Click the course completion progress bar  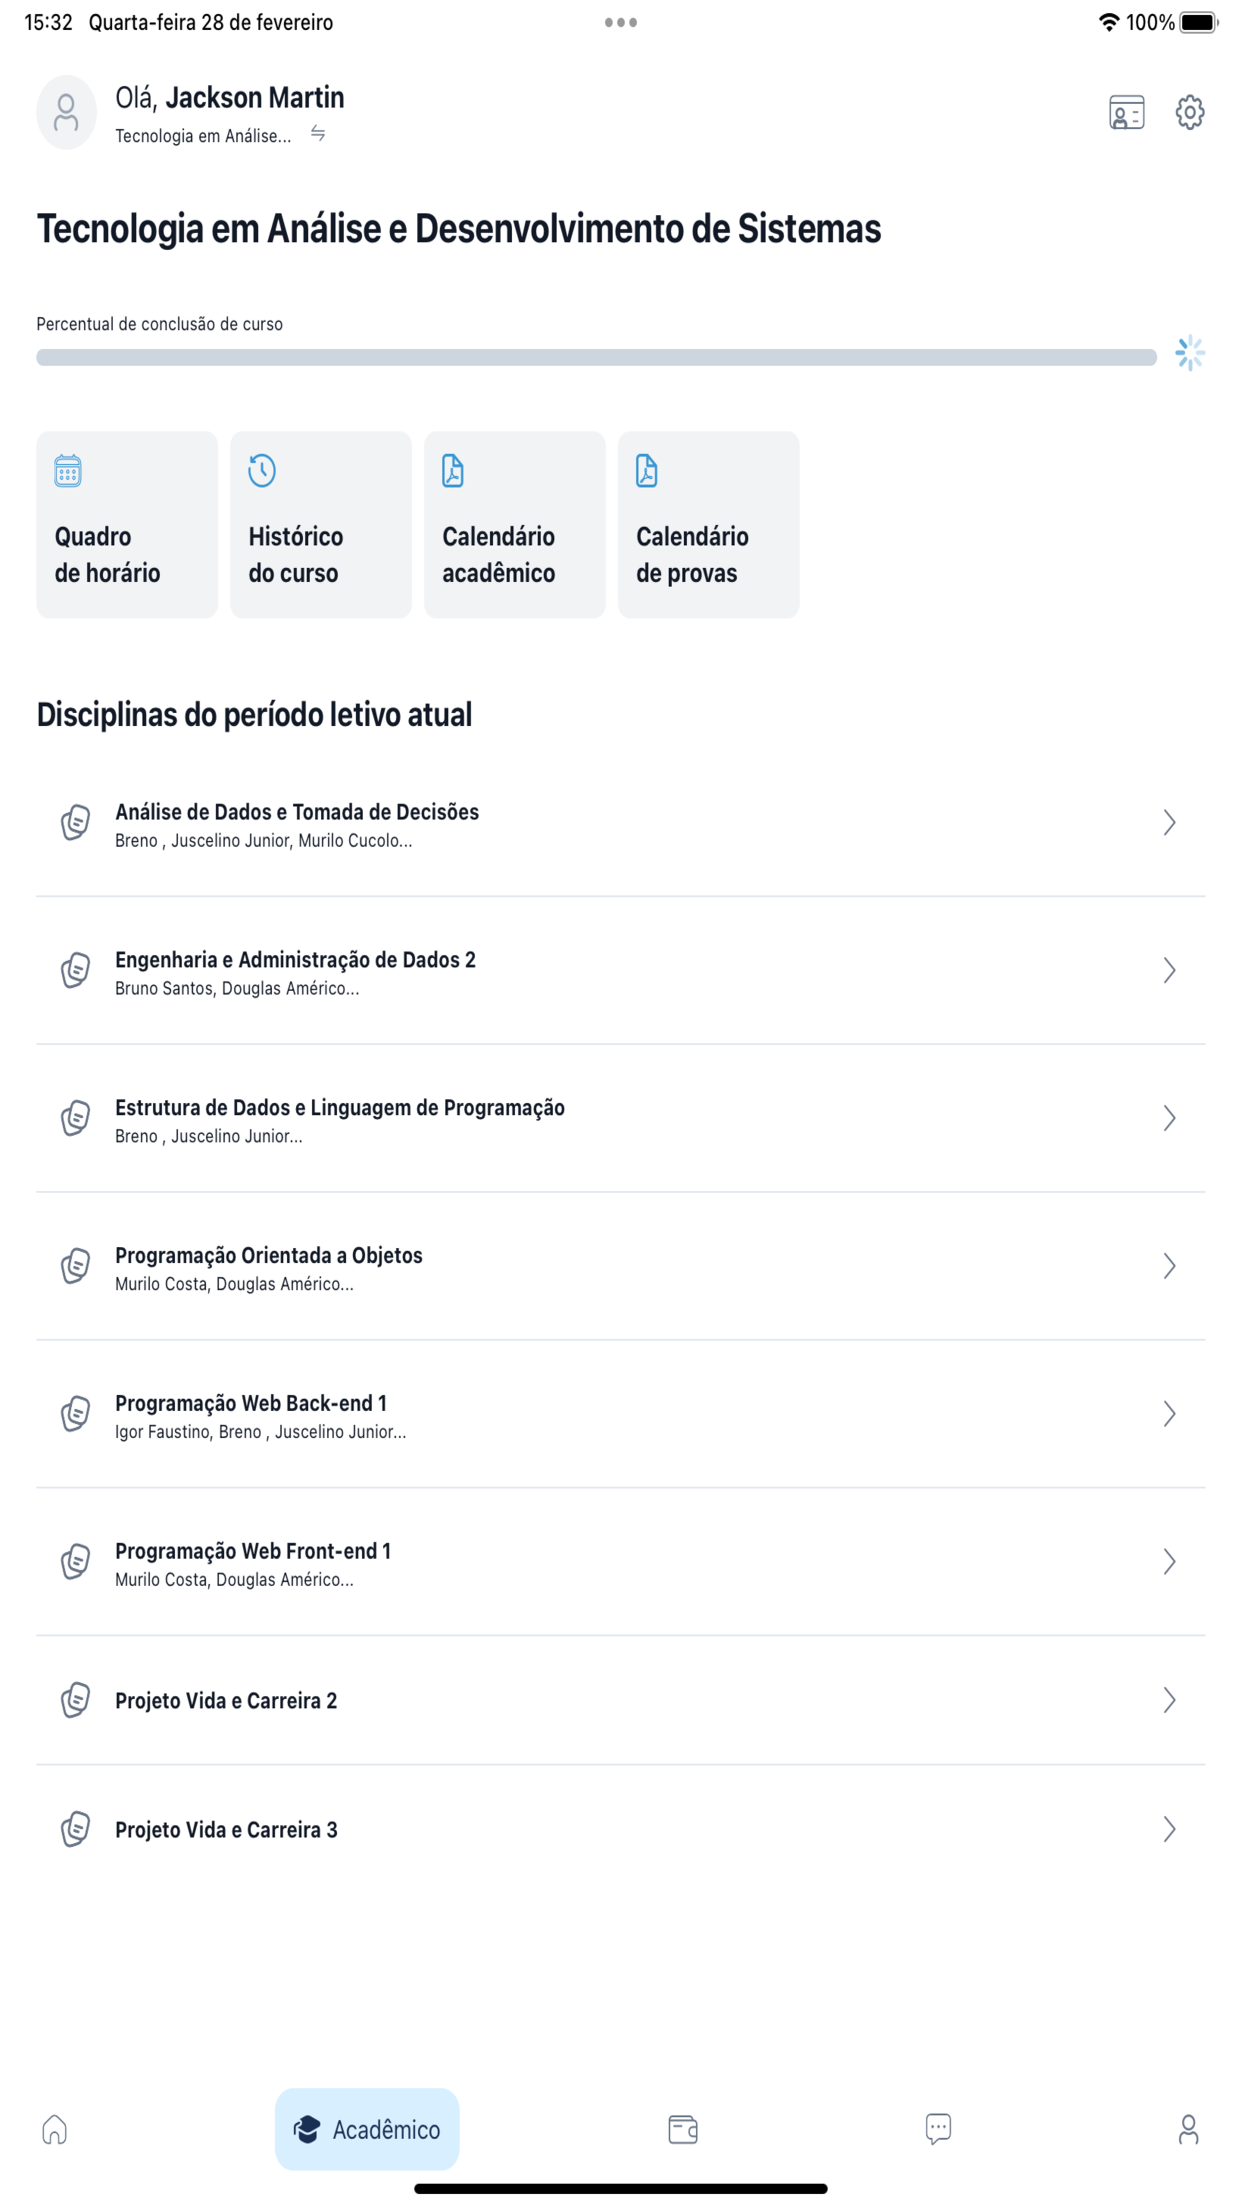point(597,357)
